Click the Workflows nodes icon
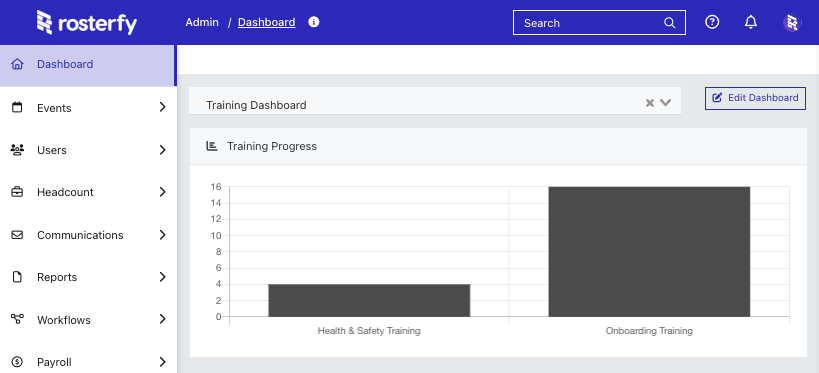 (17, 319)
